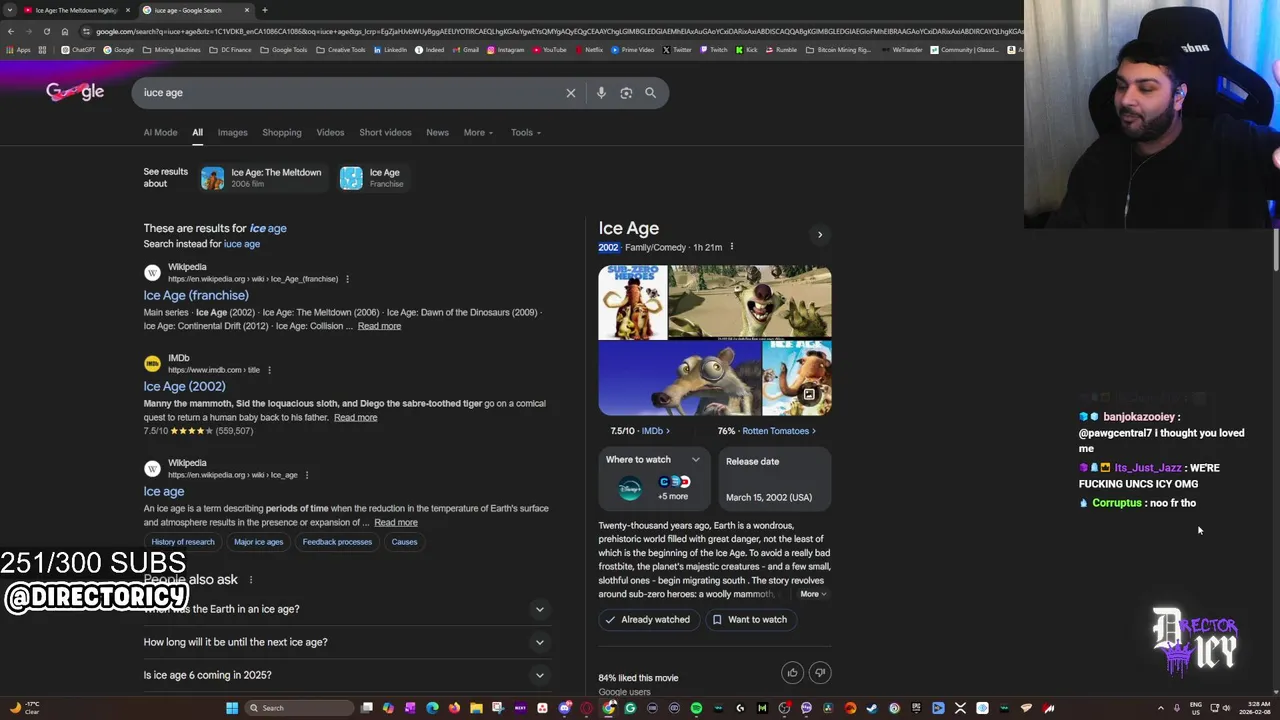Reload the page
Image resolution: width=1280 pixels, height=720 pixels.
pos(46,31)
